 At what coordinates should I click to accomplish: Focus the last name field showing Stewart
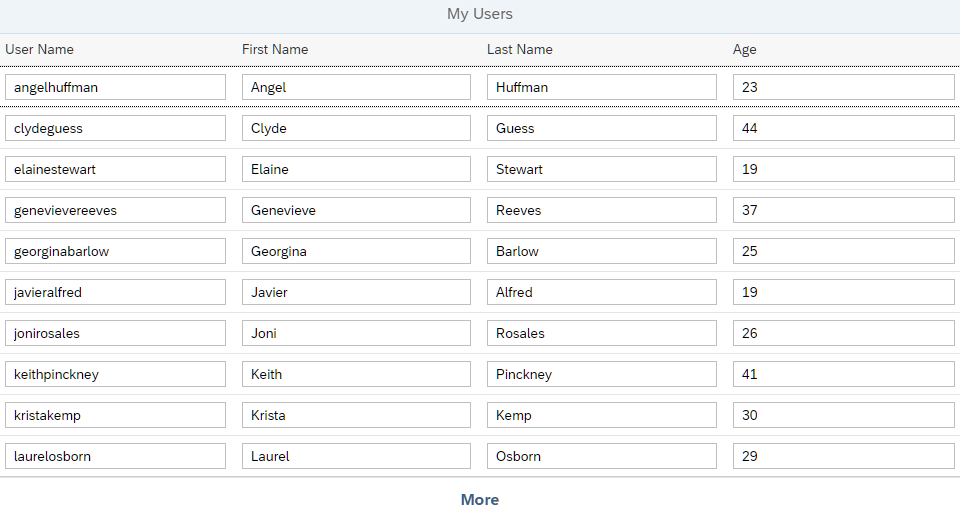click(x=602, y=169)
